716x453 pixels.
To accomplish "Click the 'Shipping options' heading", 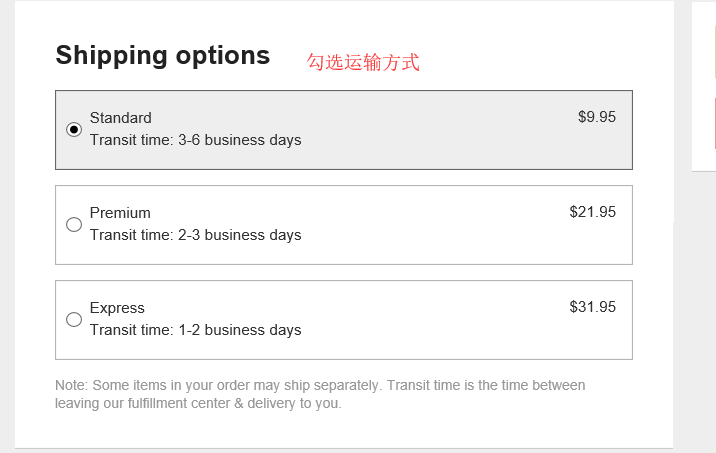I will [x=163, y=55].
